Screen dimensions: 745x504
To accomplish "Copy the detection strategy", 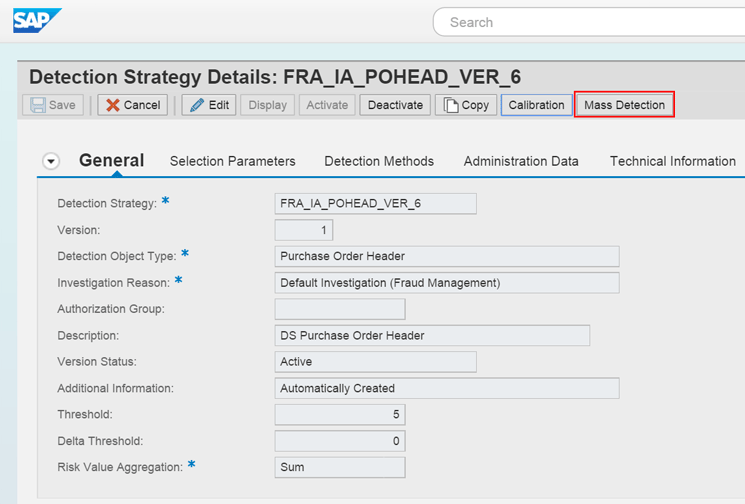I will (466, 105).
